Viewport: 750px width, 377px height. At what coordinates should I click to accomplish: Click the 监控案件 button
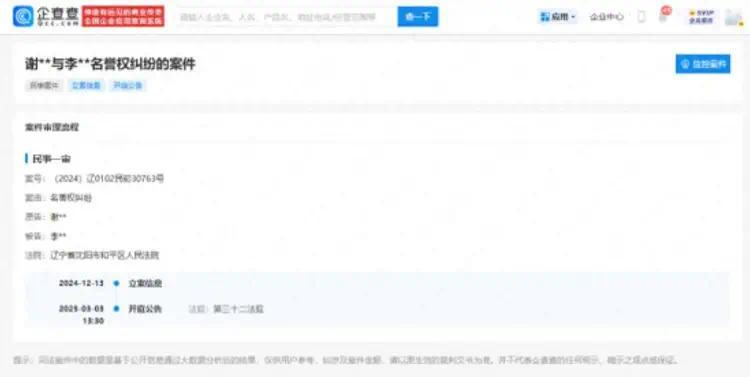703,64
